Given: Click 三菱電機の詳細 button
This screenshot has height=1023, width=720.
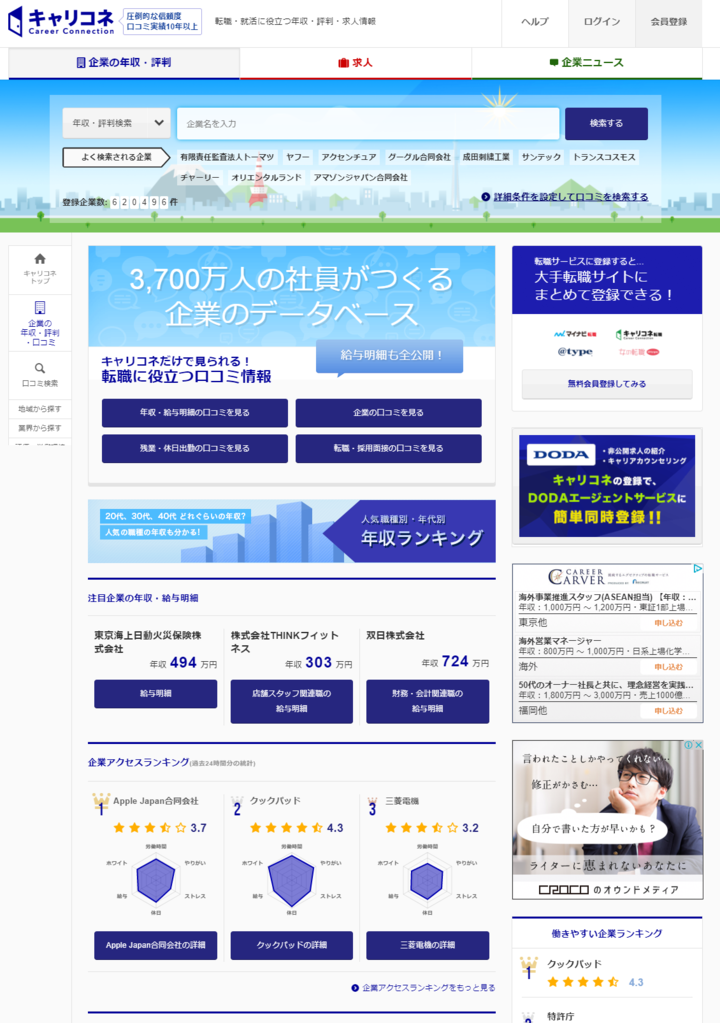Looking at the screenshot, I should tap(427, 945).
